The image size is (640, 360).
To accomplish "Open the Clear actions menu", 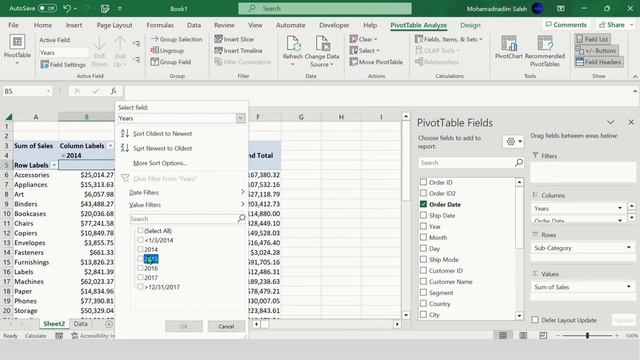I will tap(363, 39).
